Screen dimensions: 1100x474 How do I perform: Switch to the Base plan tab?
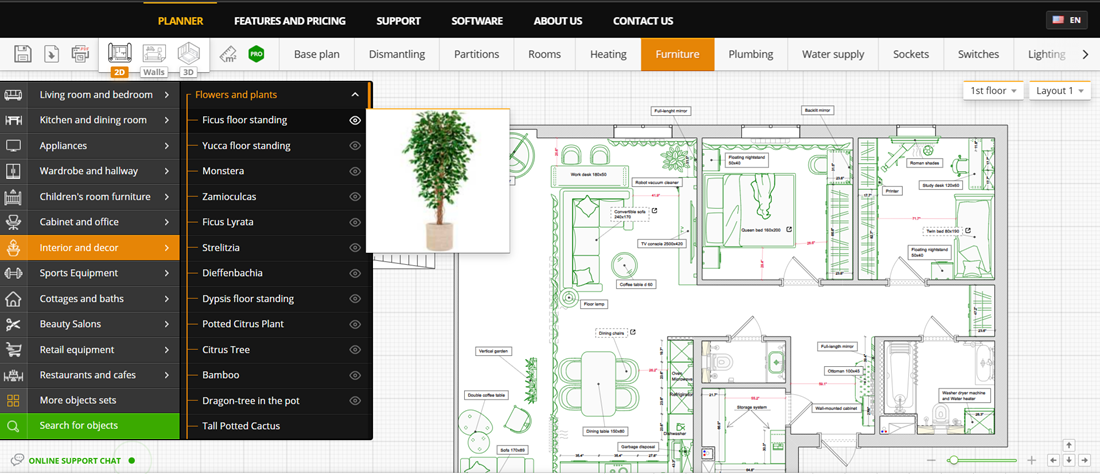316,54
